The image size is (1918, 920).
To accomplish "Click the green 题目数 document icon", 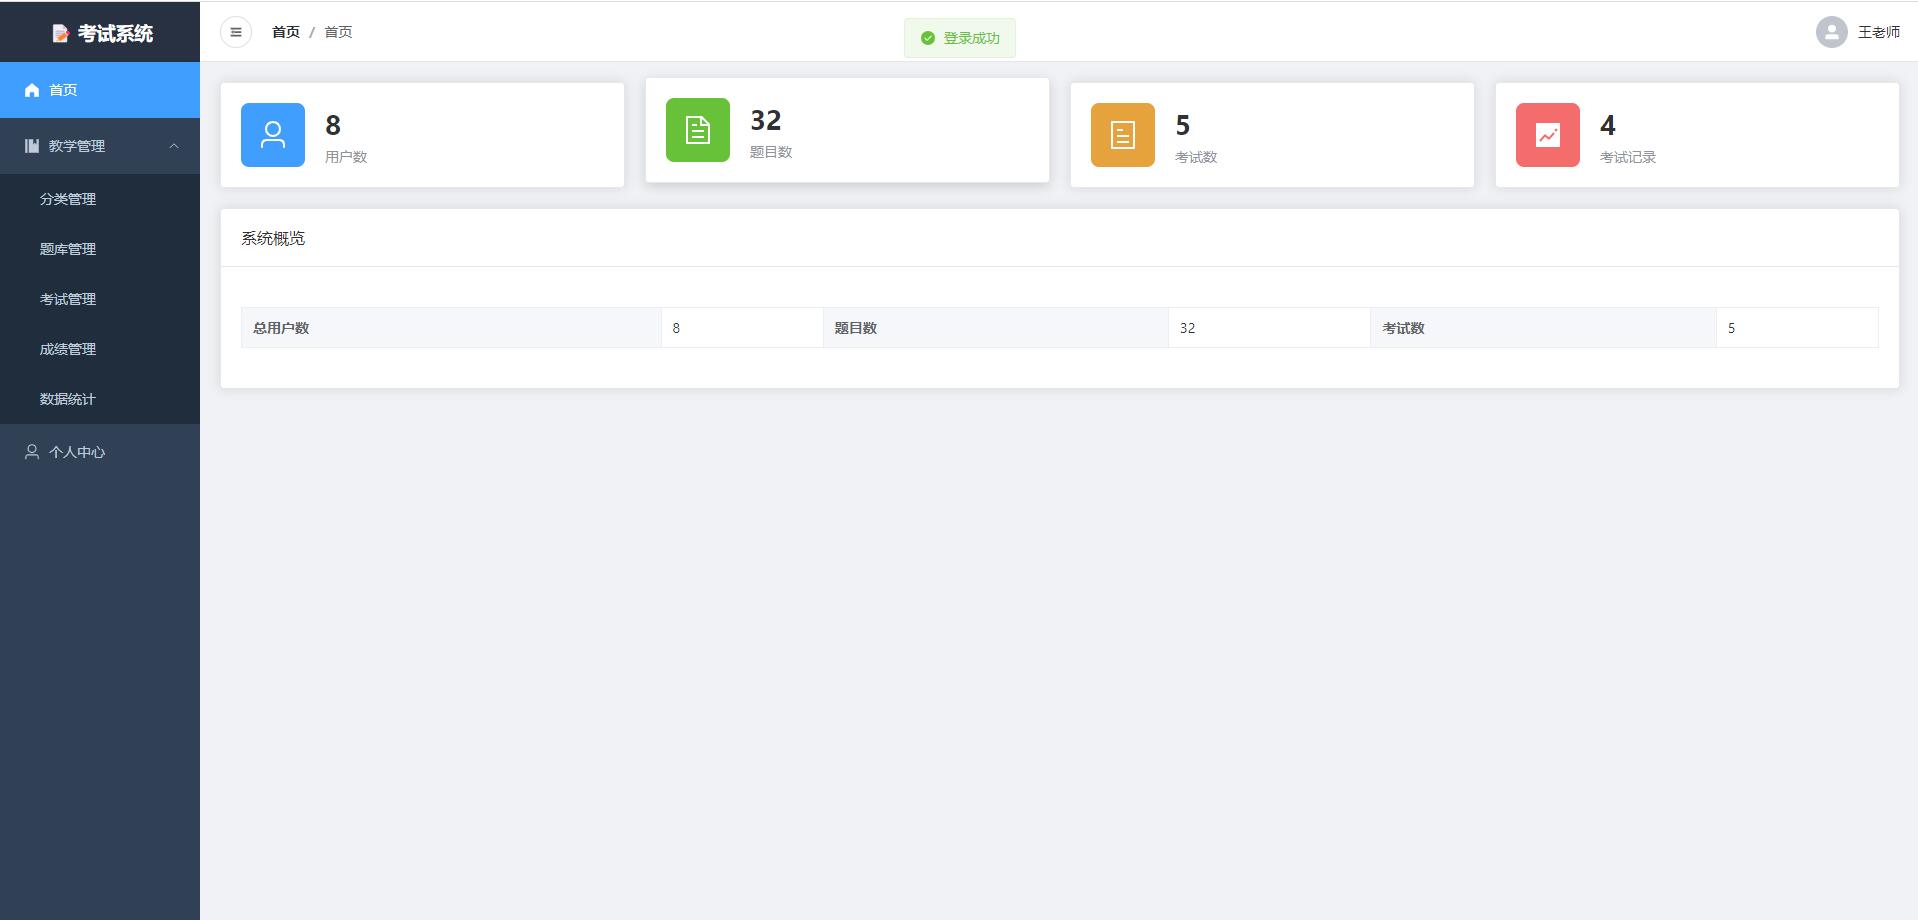I will (x=698, y=130).
